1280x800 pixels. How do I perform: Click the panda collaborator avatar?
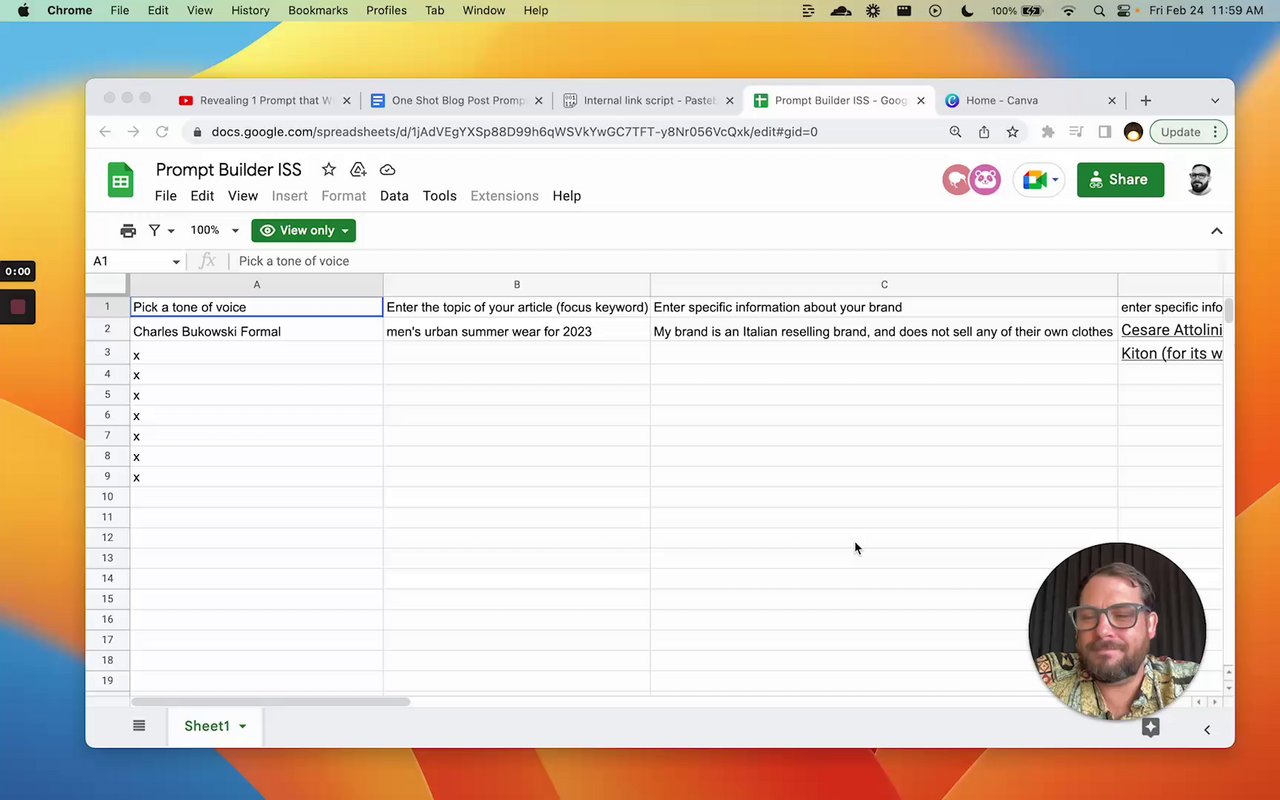[x=985, y=180]
